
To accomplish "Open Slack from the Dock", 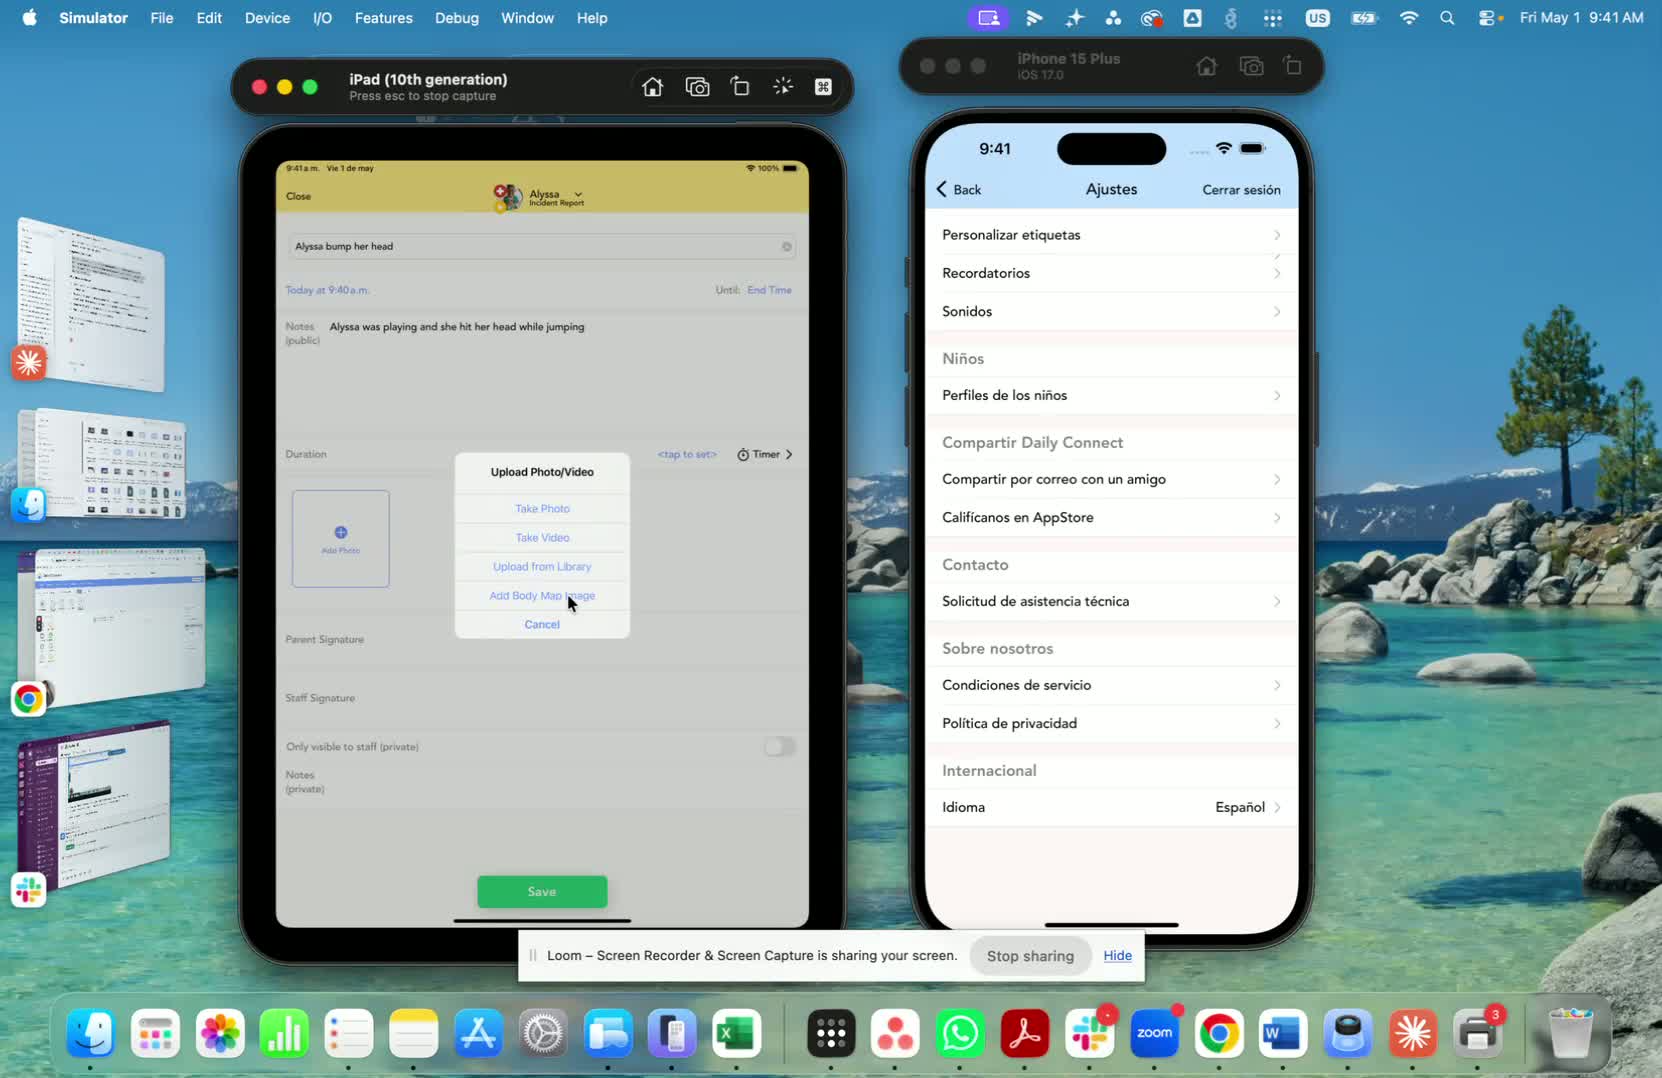I will tap(1090, 1033).
